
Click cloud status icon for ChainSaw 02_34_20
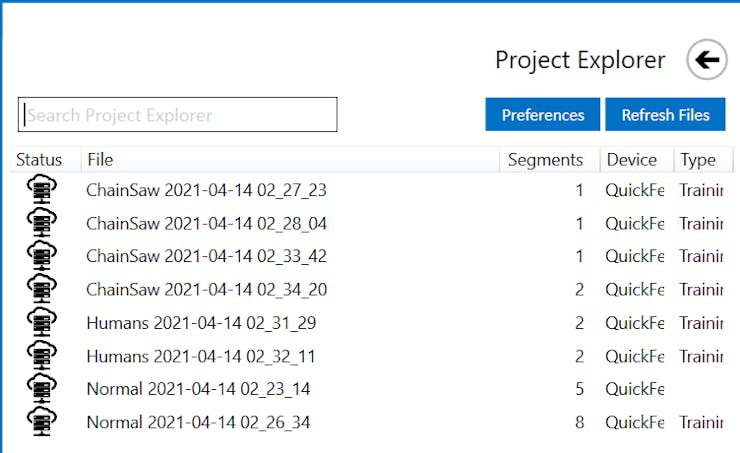tap(40, 290)
